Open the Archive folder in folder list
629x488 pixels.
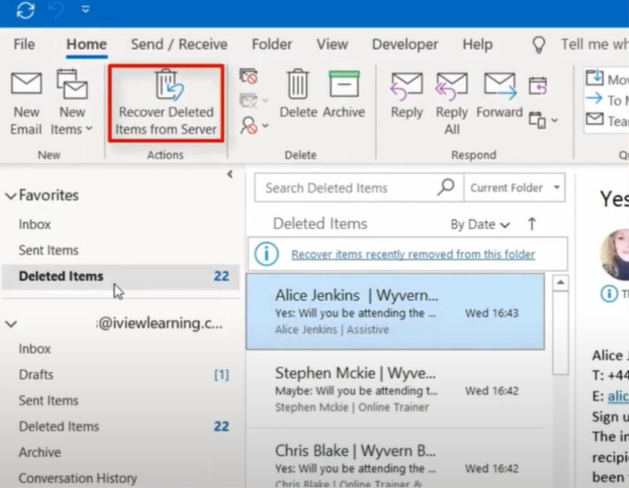pos(40,452)
